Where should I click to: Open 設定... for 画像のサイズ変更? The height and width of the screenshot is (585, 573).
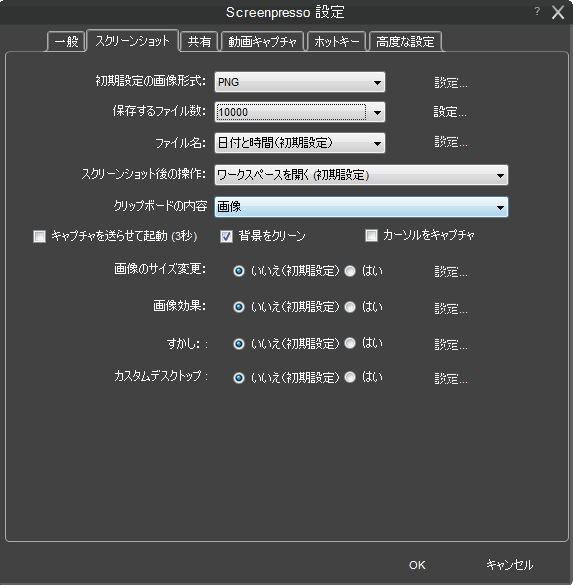(x=451, y=272)
